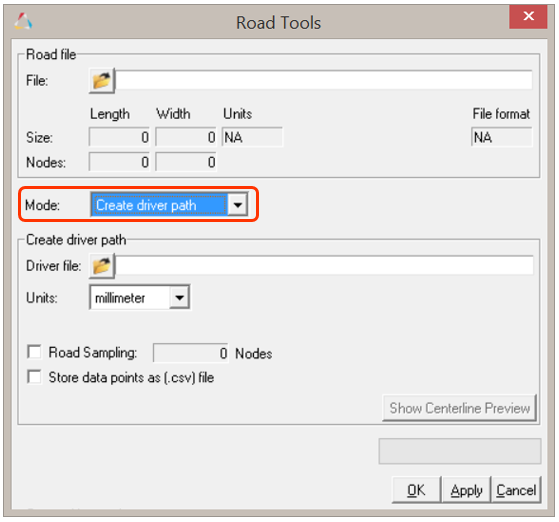Click the File format NA field
Screen dimensions: 559x522
pyautogui.click(x=502, y=137)
